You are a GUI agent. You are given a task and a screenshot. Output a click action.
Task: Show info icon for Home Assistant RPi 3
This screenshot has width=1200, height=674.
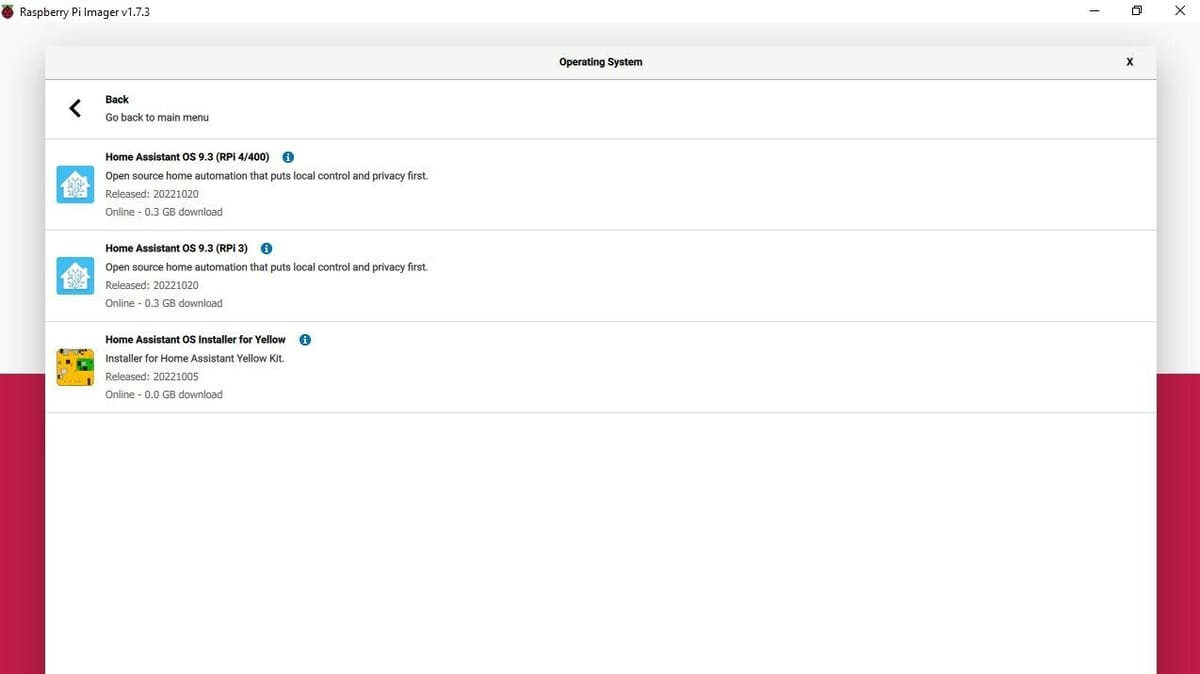point(266,248)
